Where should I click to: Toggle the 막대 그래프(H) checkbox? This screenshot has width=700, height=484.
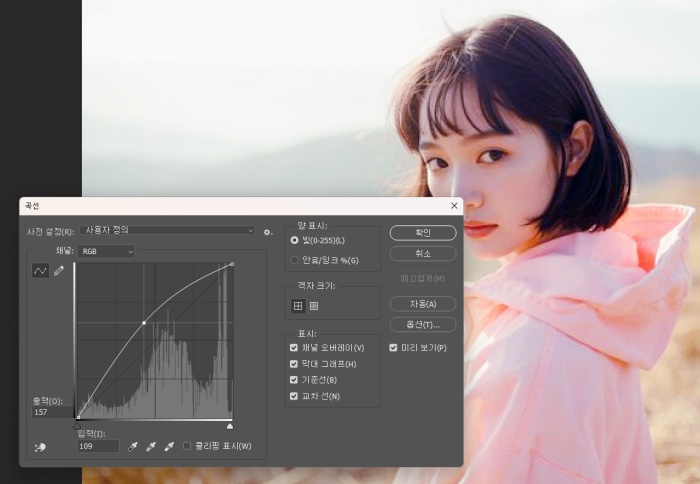pyautogui.click(x=294, y=364)
